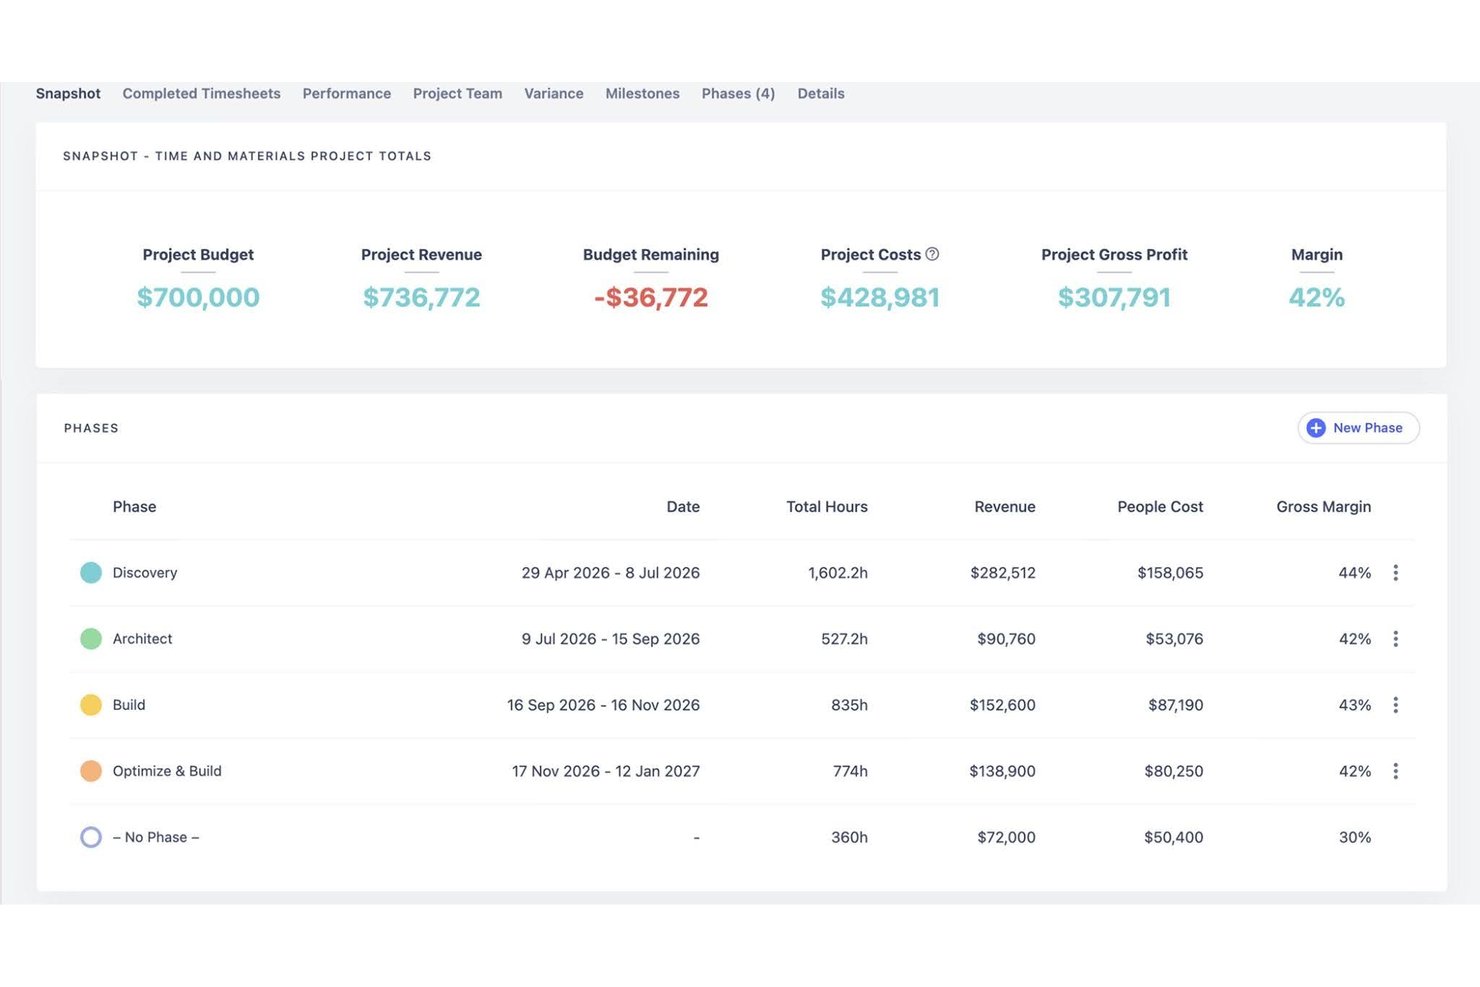Screen dimensions: 1480x987
Task: Go to the Project Team tab
Action: pyautogui.click(x=458, y=94)
